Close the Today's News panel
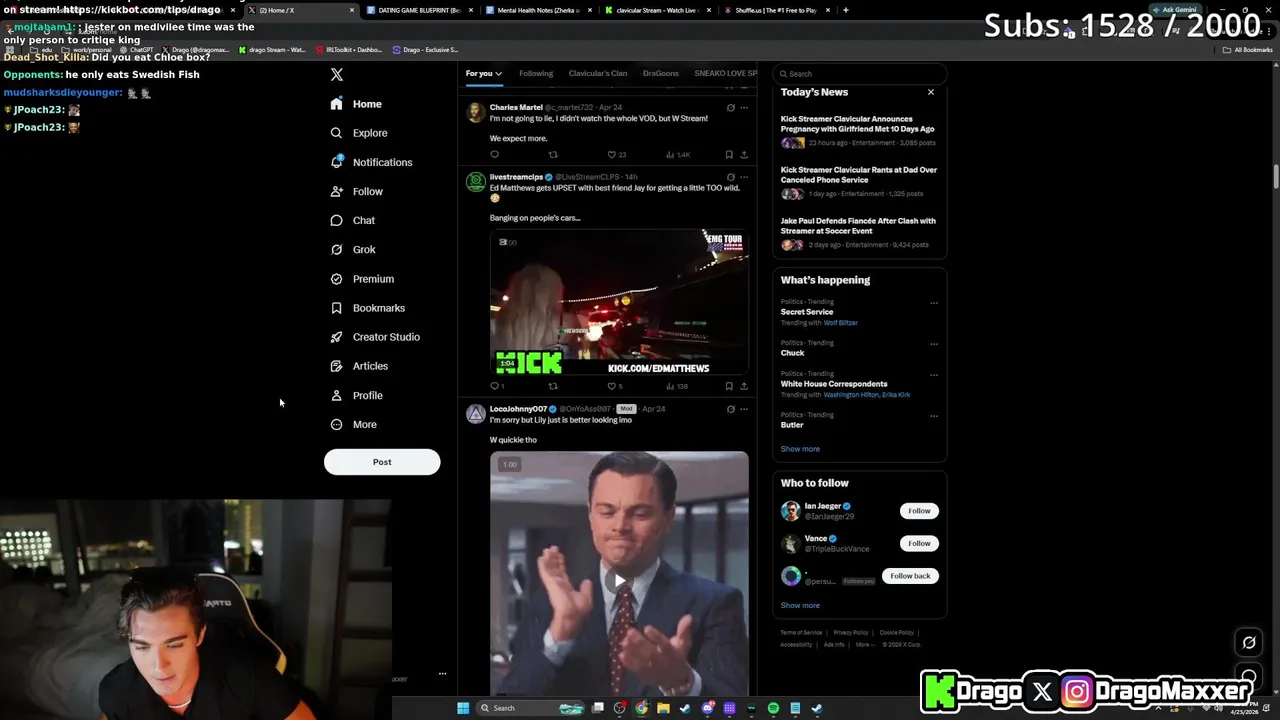The image size is (1280, 720). point(930,92)
